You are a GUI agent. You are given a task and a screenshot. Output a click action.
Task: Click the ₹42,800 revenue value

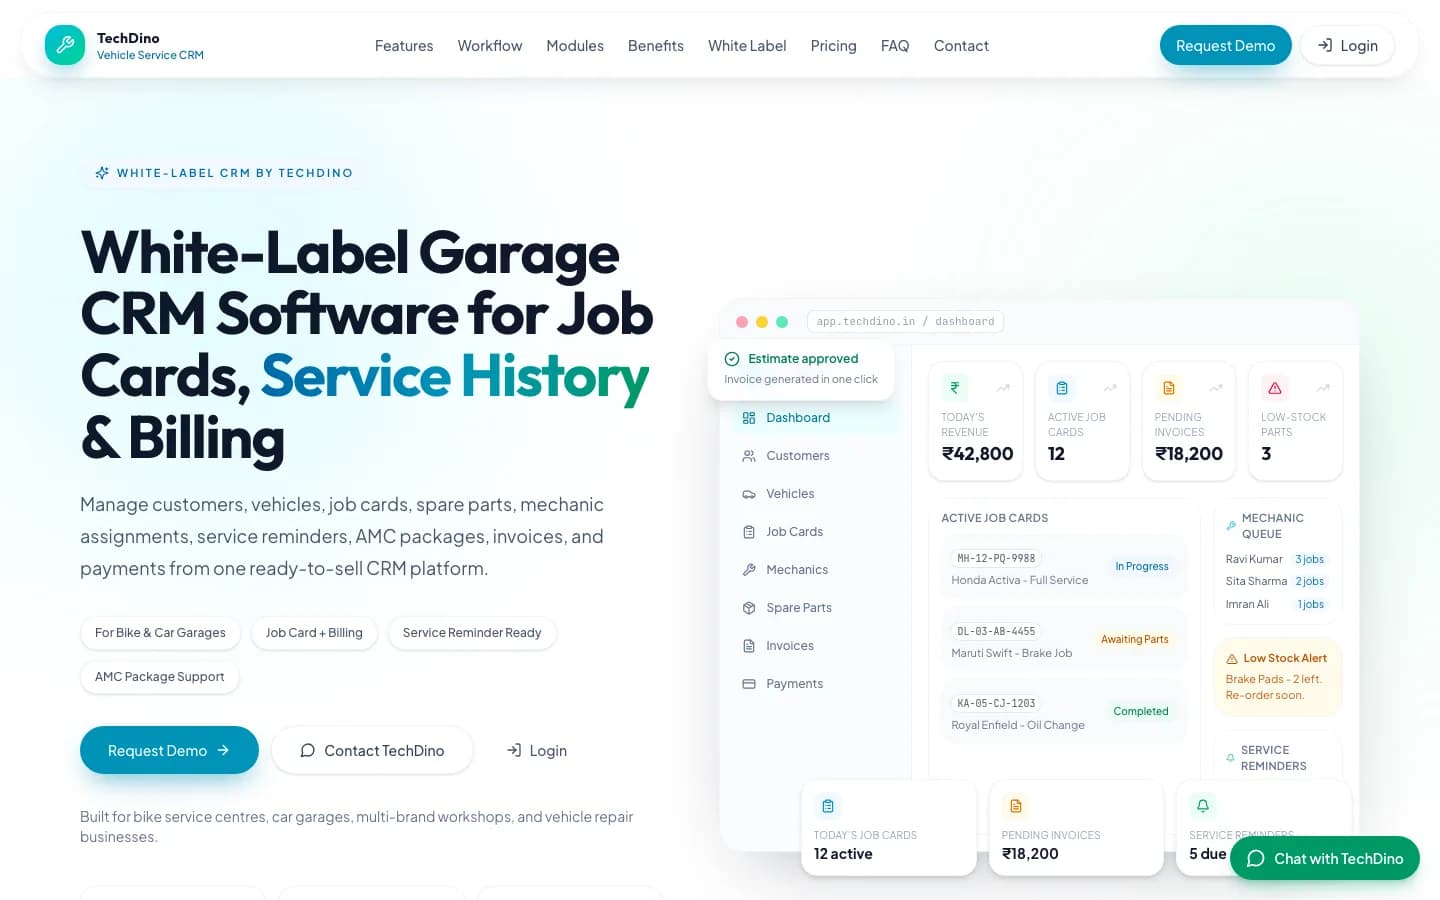click(978, 454)
